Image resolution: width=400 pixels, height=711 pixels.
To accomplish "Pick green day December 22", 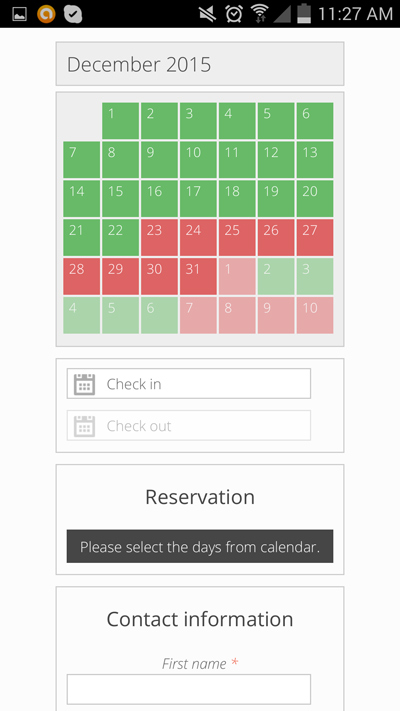I will (x=120, y=238).
